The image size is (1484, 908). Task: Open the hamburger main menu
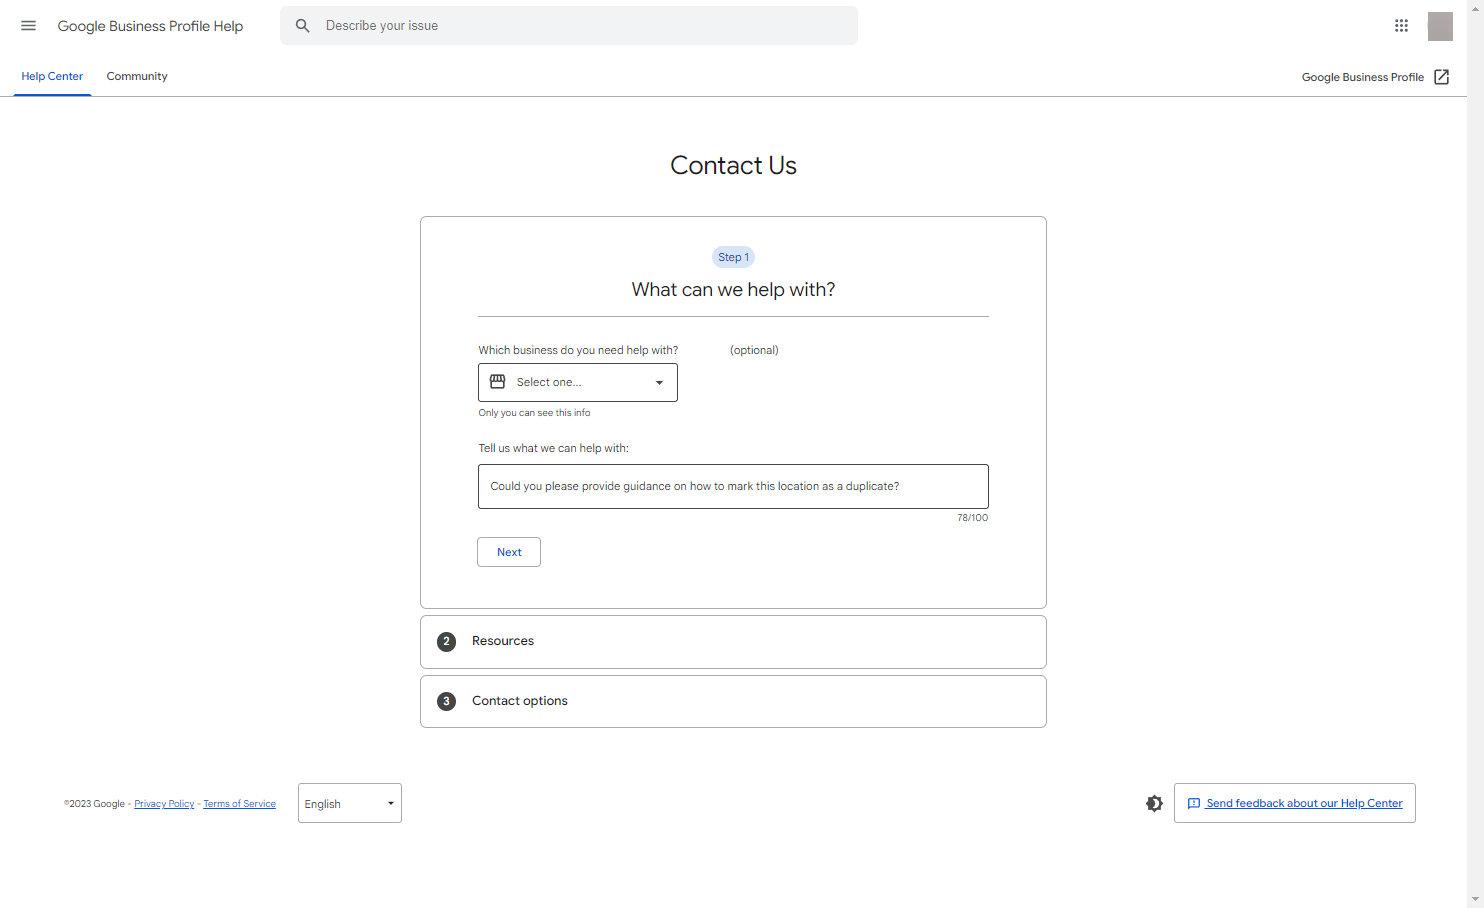(x=28, y=26)
